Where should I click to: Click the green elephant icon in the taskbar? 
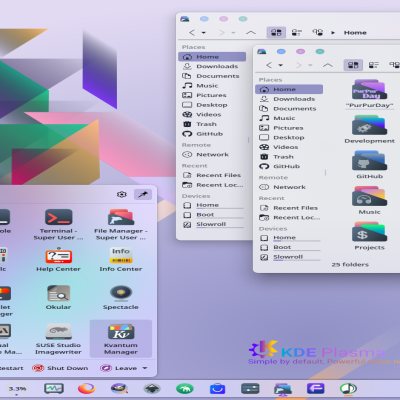pos(185,388)
